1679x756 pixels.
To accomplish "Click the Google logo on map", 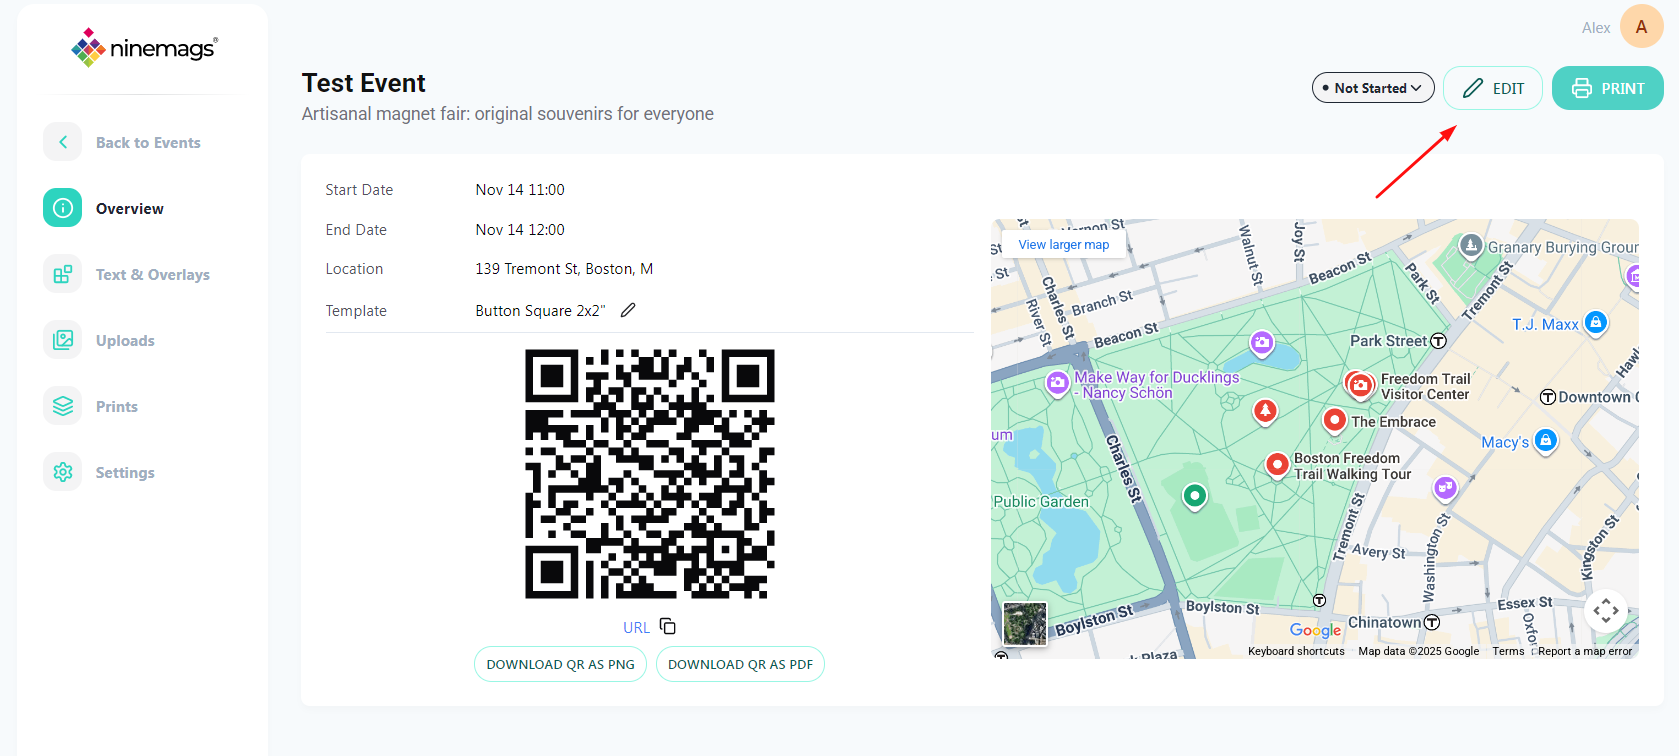I will [x=1315, y=630].
